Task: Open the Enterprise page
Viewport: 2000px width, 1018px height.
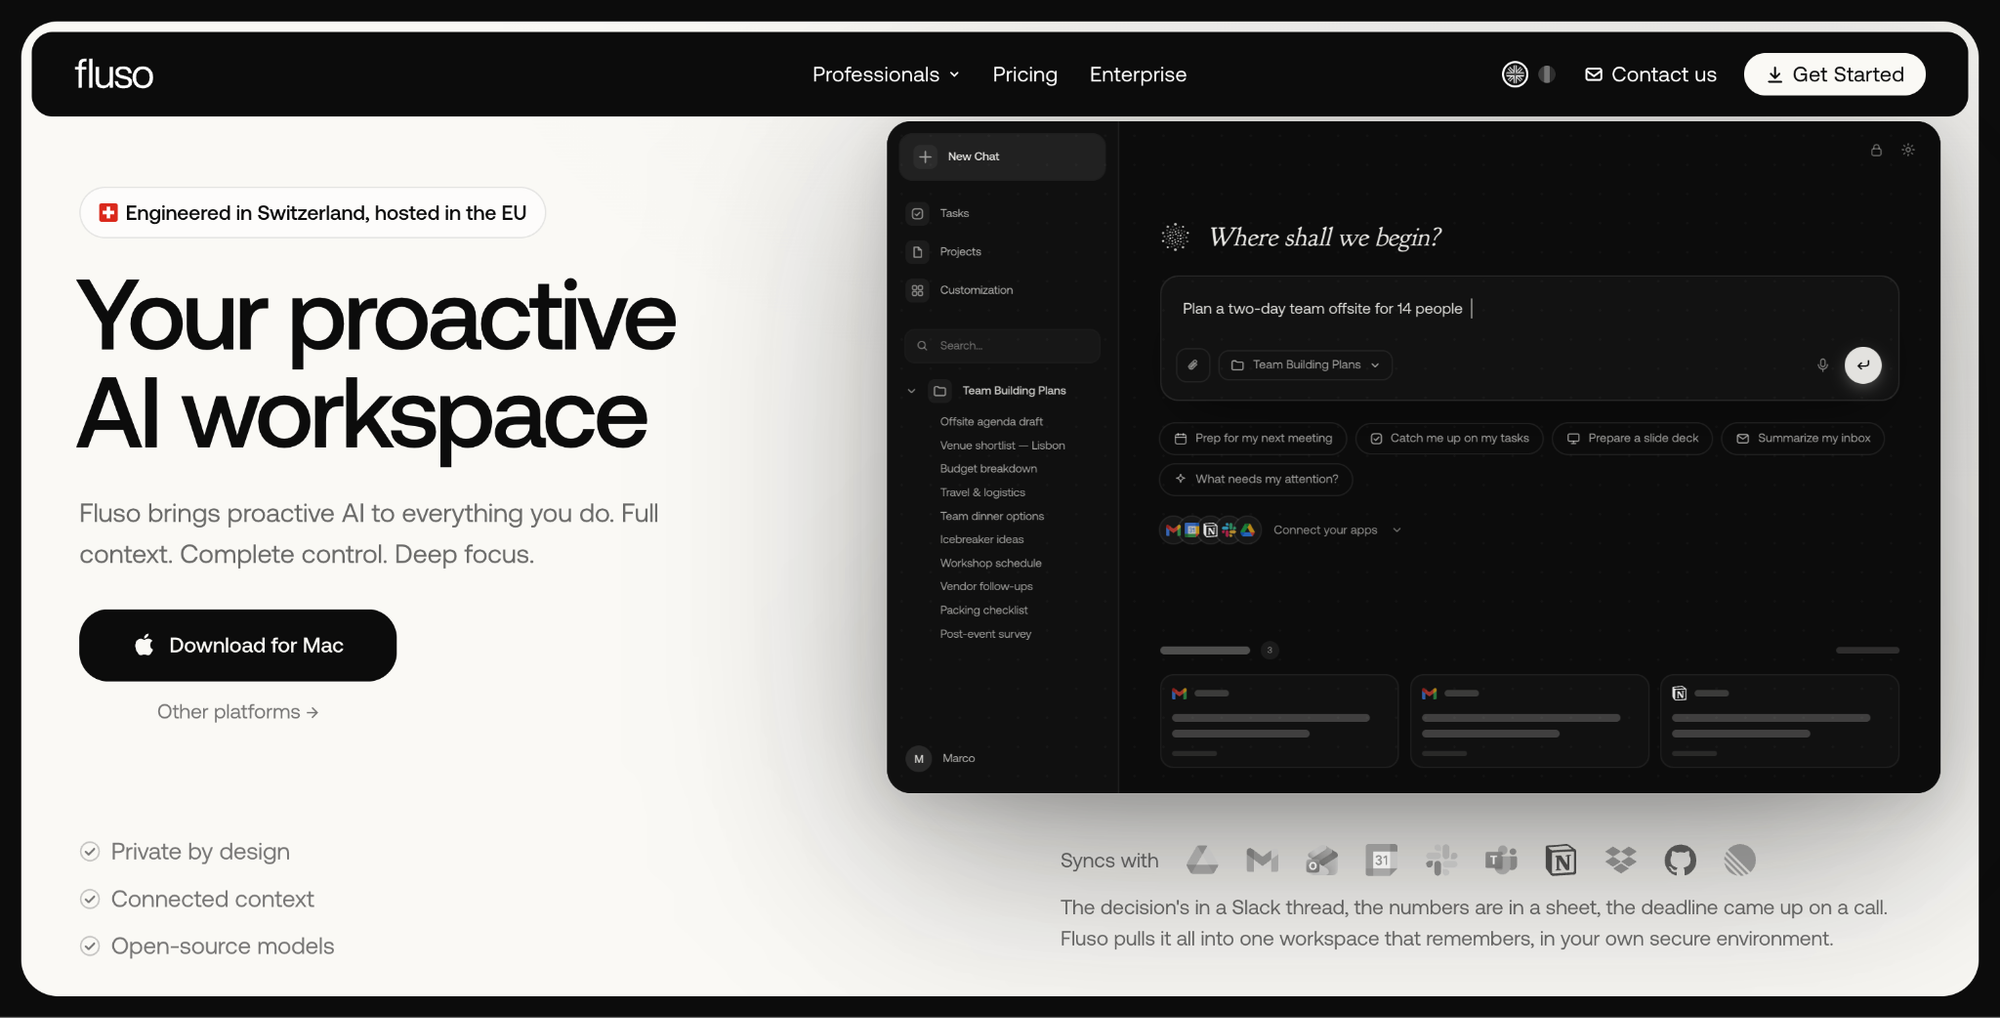Action: (x=1138, y=74)
